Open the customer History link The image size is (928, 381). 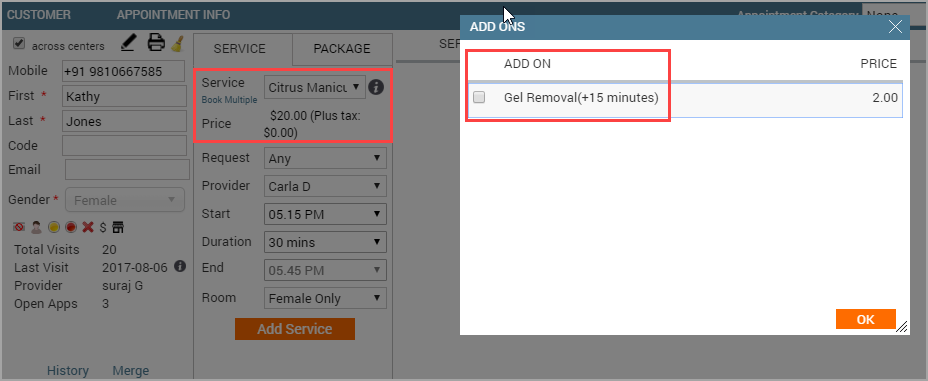(67, 370)
